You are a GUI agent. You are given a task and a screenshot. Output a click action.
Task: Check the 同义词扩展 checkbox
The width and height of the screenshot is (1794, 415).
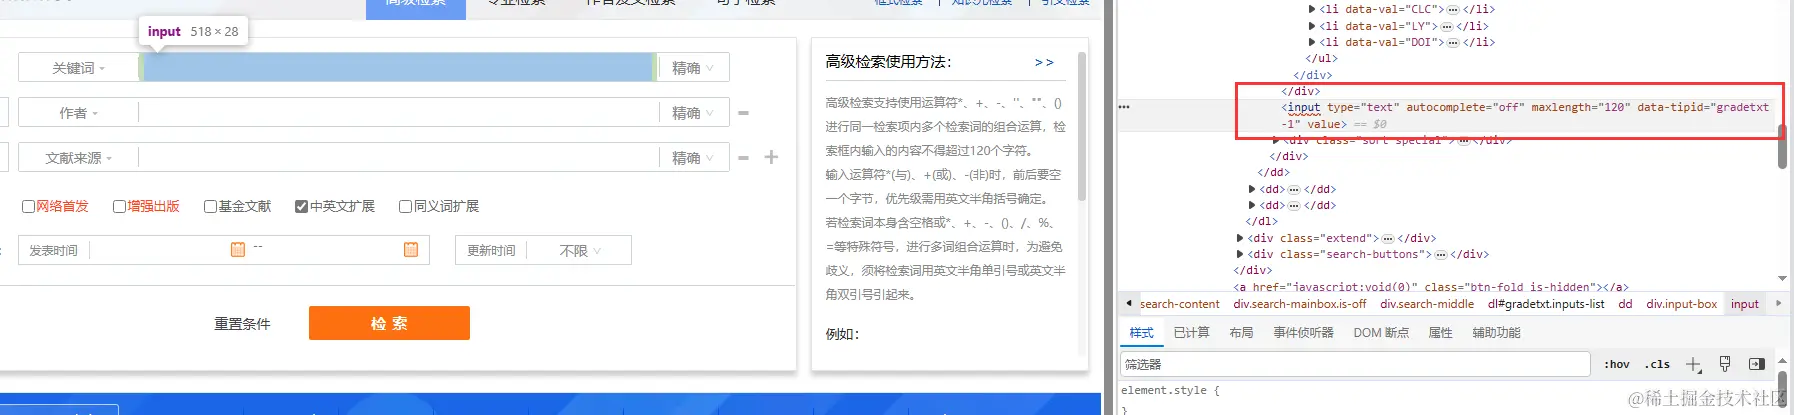(x=405, y=206)
